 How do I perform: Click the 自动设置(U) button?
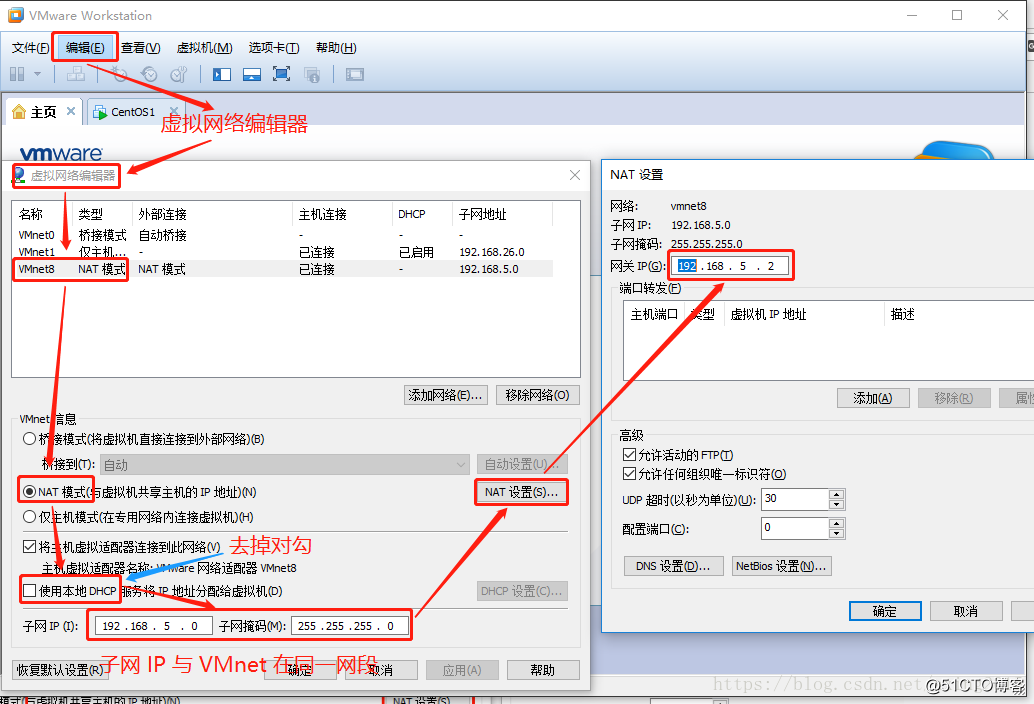(522, 465)
